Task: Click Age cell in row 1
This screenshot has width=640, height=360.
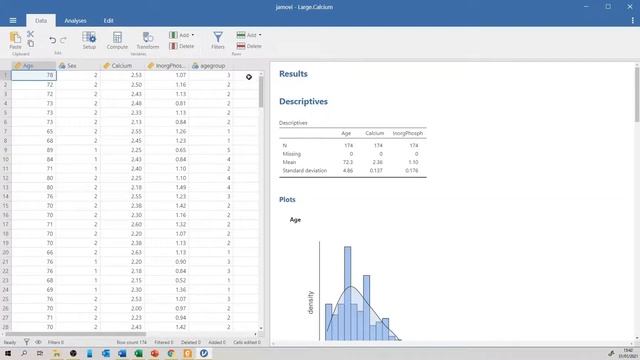Action: tap(33, 75)
